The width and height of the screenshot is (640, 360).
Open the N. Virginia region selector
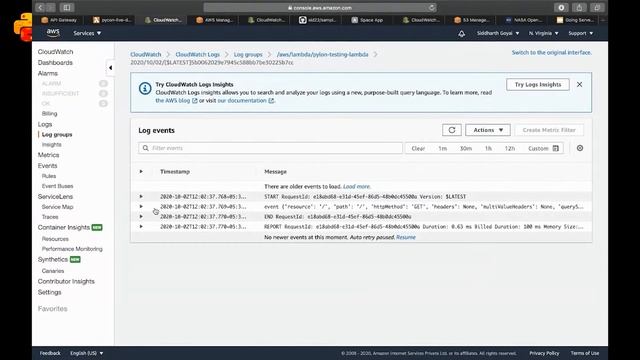(543, 33)
